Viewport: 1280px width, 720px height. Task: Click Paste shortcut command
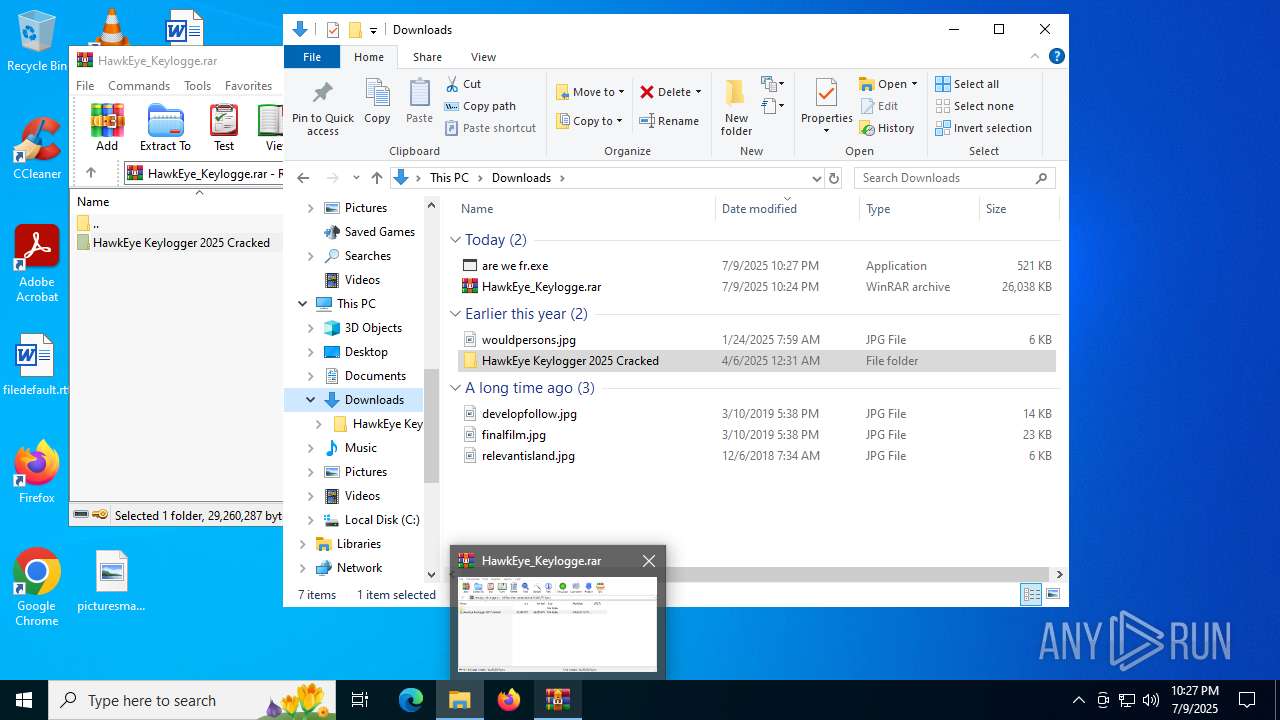(x=490, y=128)
